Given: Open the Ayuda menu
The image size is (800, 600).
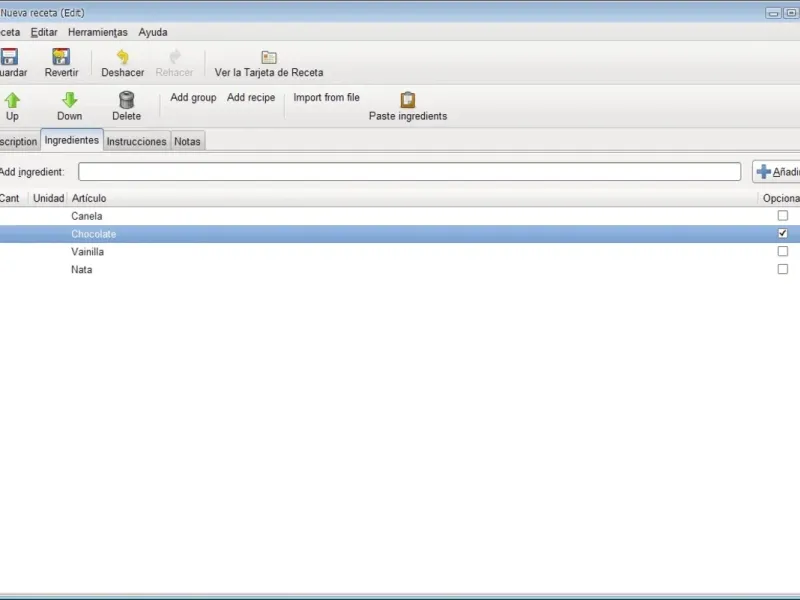Looking at the screenshot, I should (153, 32).
